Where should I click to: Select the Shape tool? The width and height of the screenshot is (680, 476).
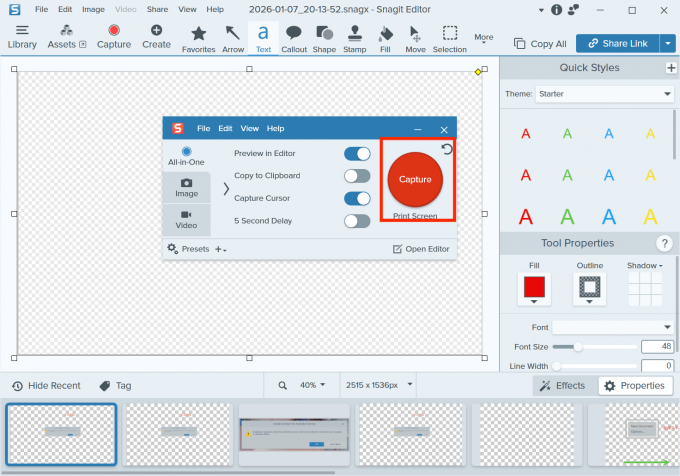pyautogui.click(x=324, y=37)
